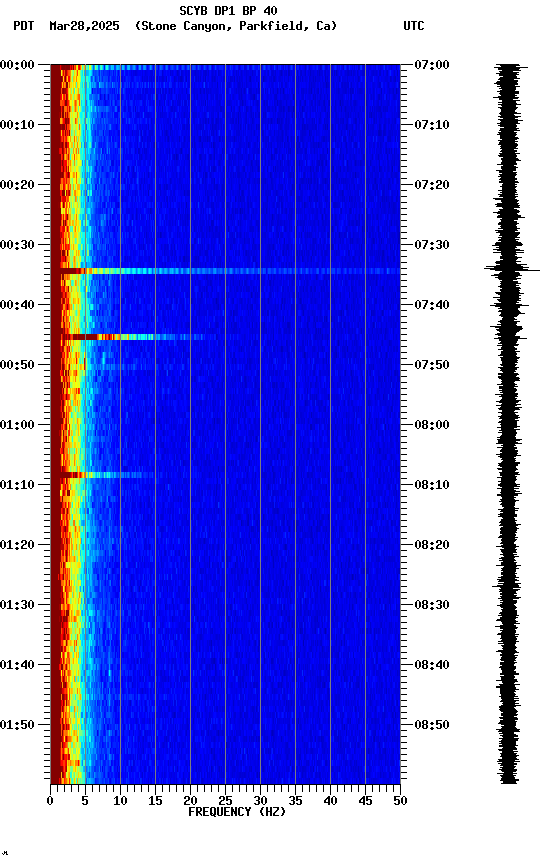Viewport: 552px width, 864px height.
Task: Click the '0' frequency axis label
Action: point(50,802)
